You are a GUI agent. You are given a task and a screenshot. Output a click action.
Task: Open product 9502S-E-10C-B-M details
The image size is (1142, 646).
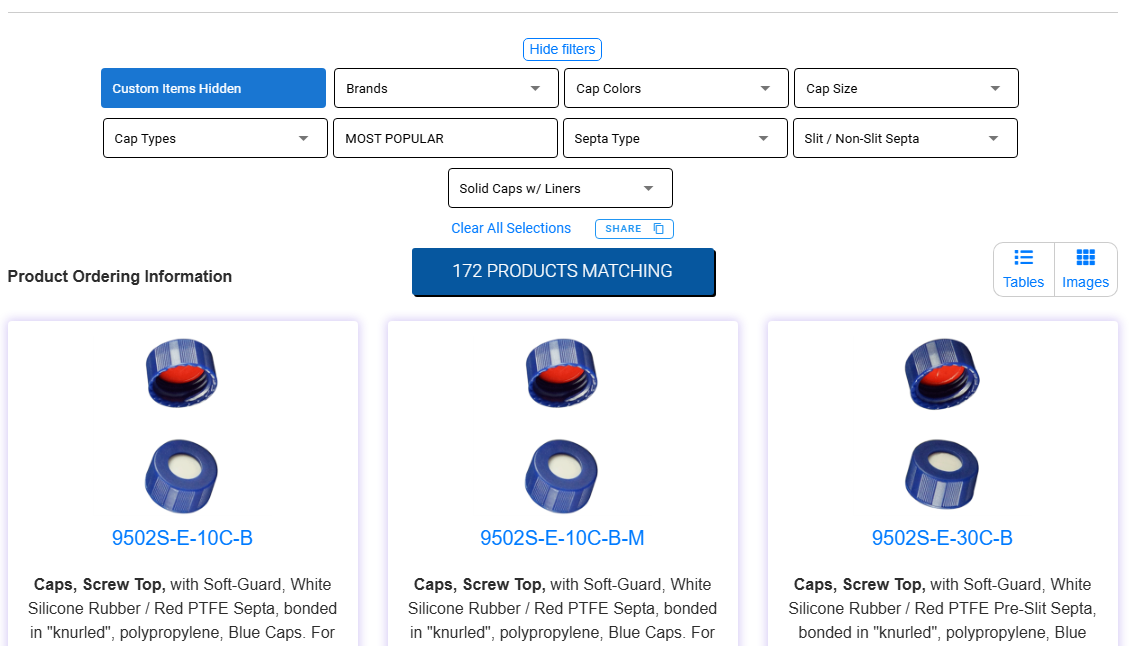pos(561,537)
